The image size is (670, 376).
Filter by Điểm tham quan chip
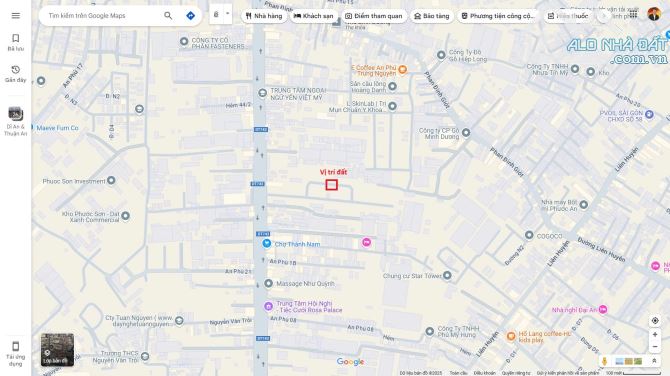point(374,16)
